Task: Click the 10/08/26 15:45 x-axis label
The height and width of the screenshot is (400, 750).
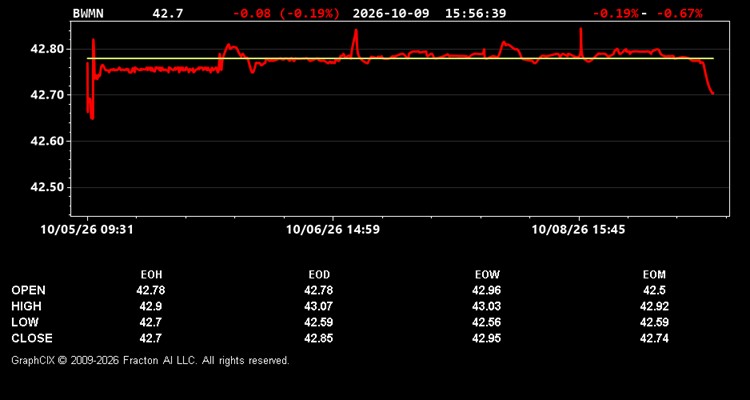Action: point(578,230)
